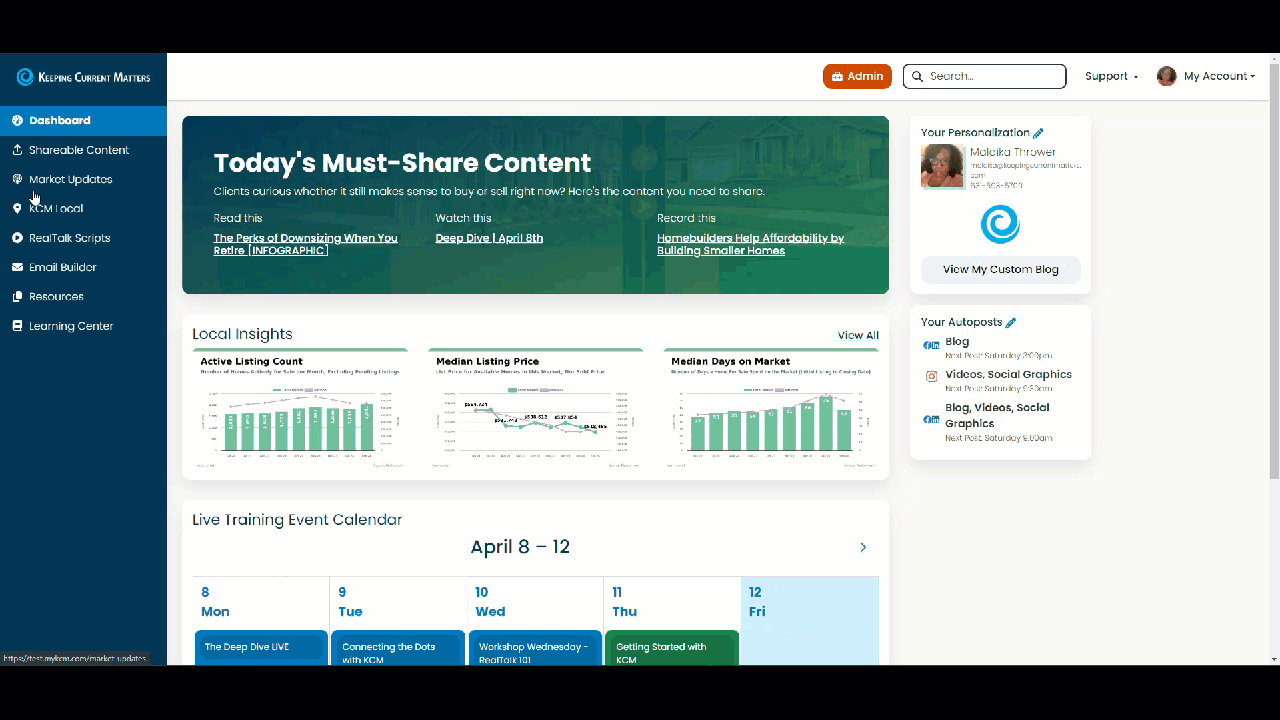Click the social icon beside Blog, Videos, Social Graphics
Screen dimensions: 1280x720
click(931, 419)
